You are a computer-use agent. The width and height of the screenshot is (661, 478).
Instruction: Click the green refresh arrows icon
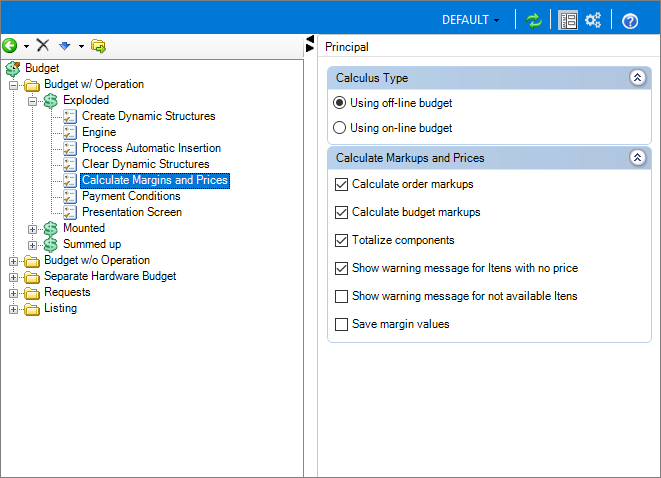[534, 20]
